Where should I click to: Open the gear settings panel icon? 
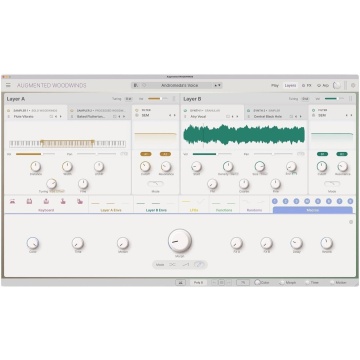point(353,85)
